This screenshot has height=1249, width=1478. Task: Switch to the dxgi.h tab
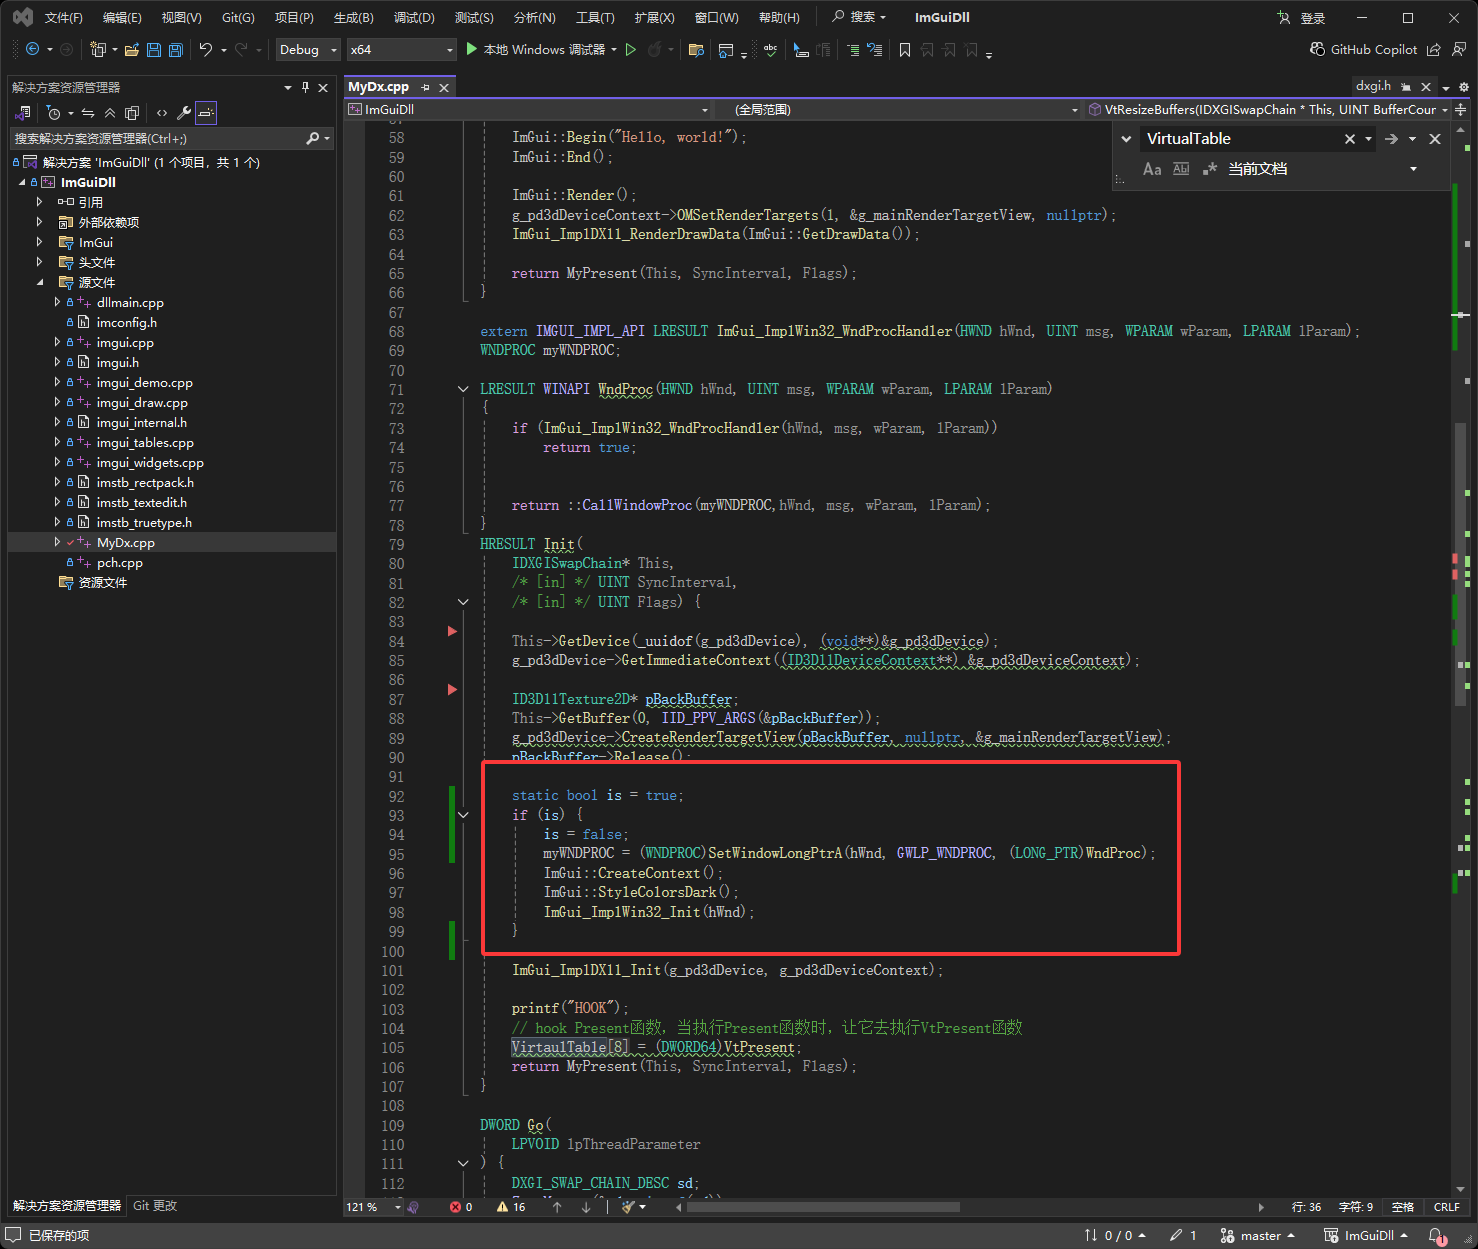point(1373,86)
